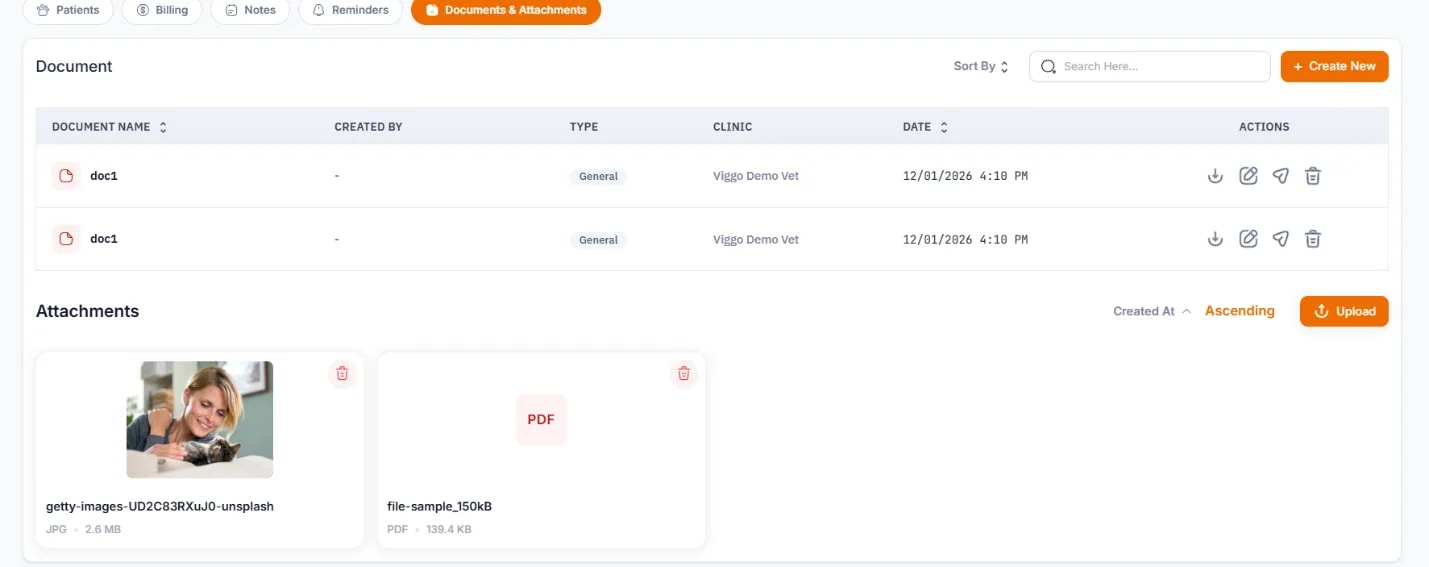Image resolution: width=1429 pixels, height=567 pixels.
Task: Click the 2.6 MB size label
Action: pyautogui.click(x=103, y=529)
